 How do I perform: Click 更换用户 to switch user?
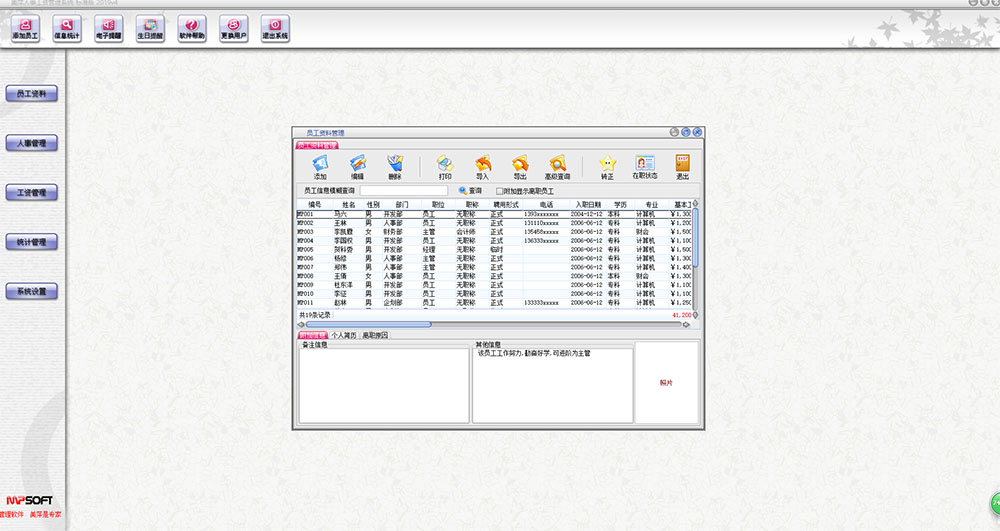click(232, 28)
